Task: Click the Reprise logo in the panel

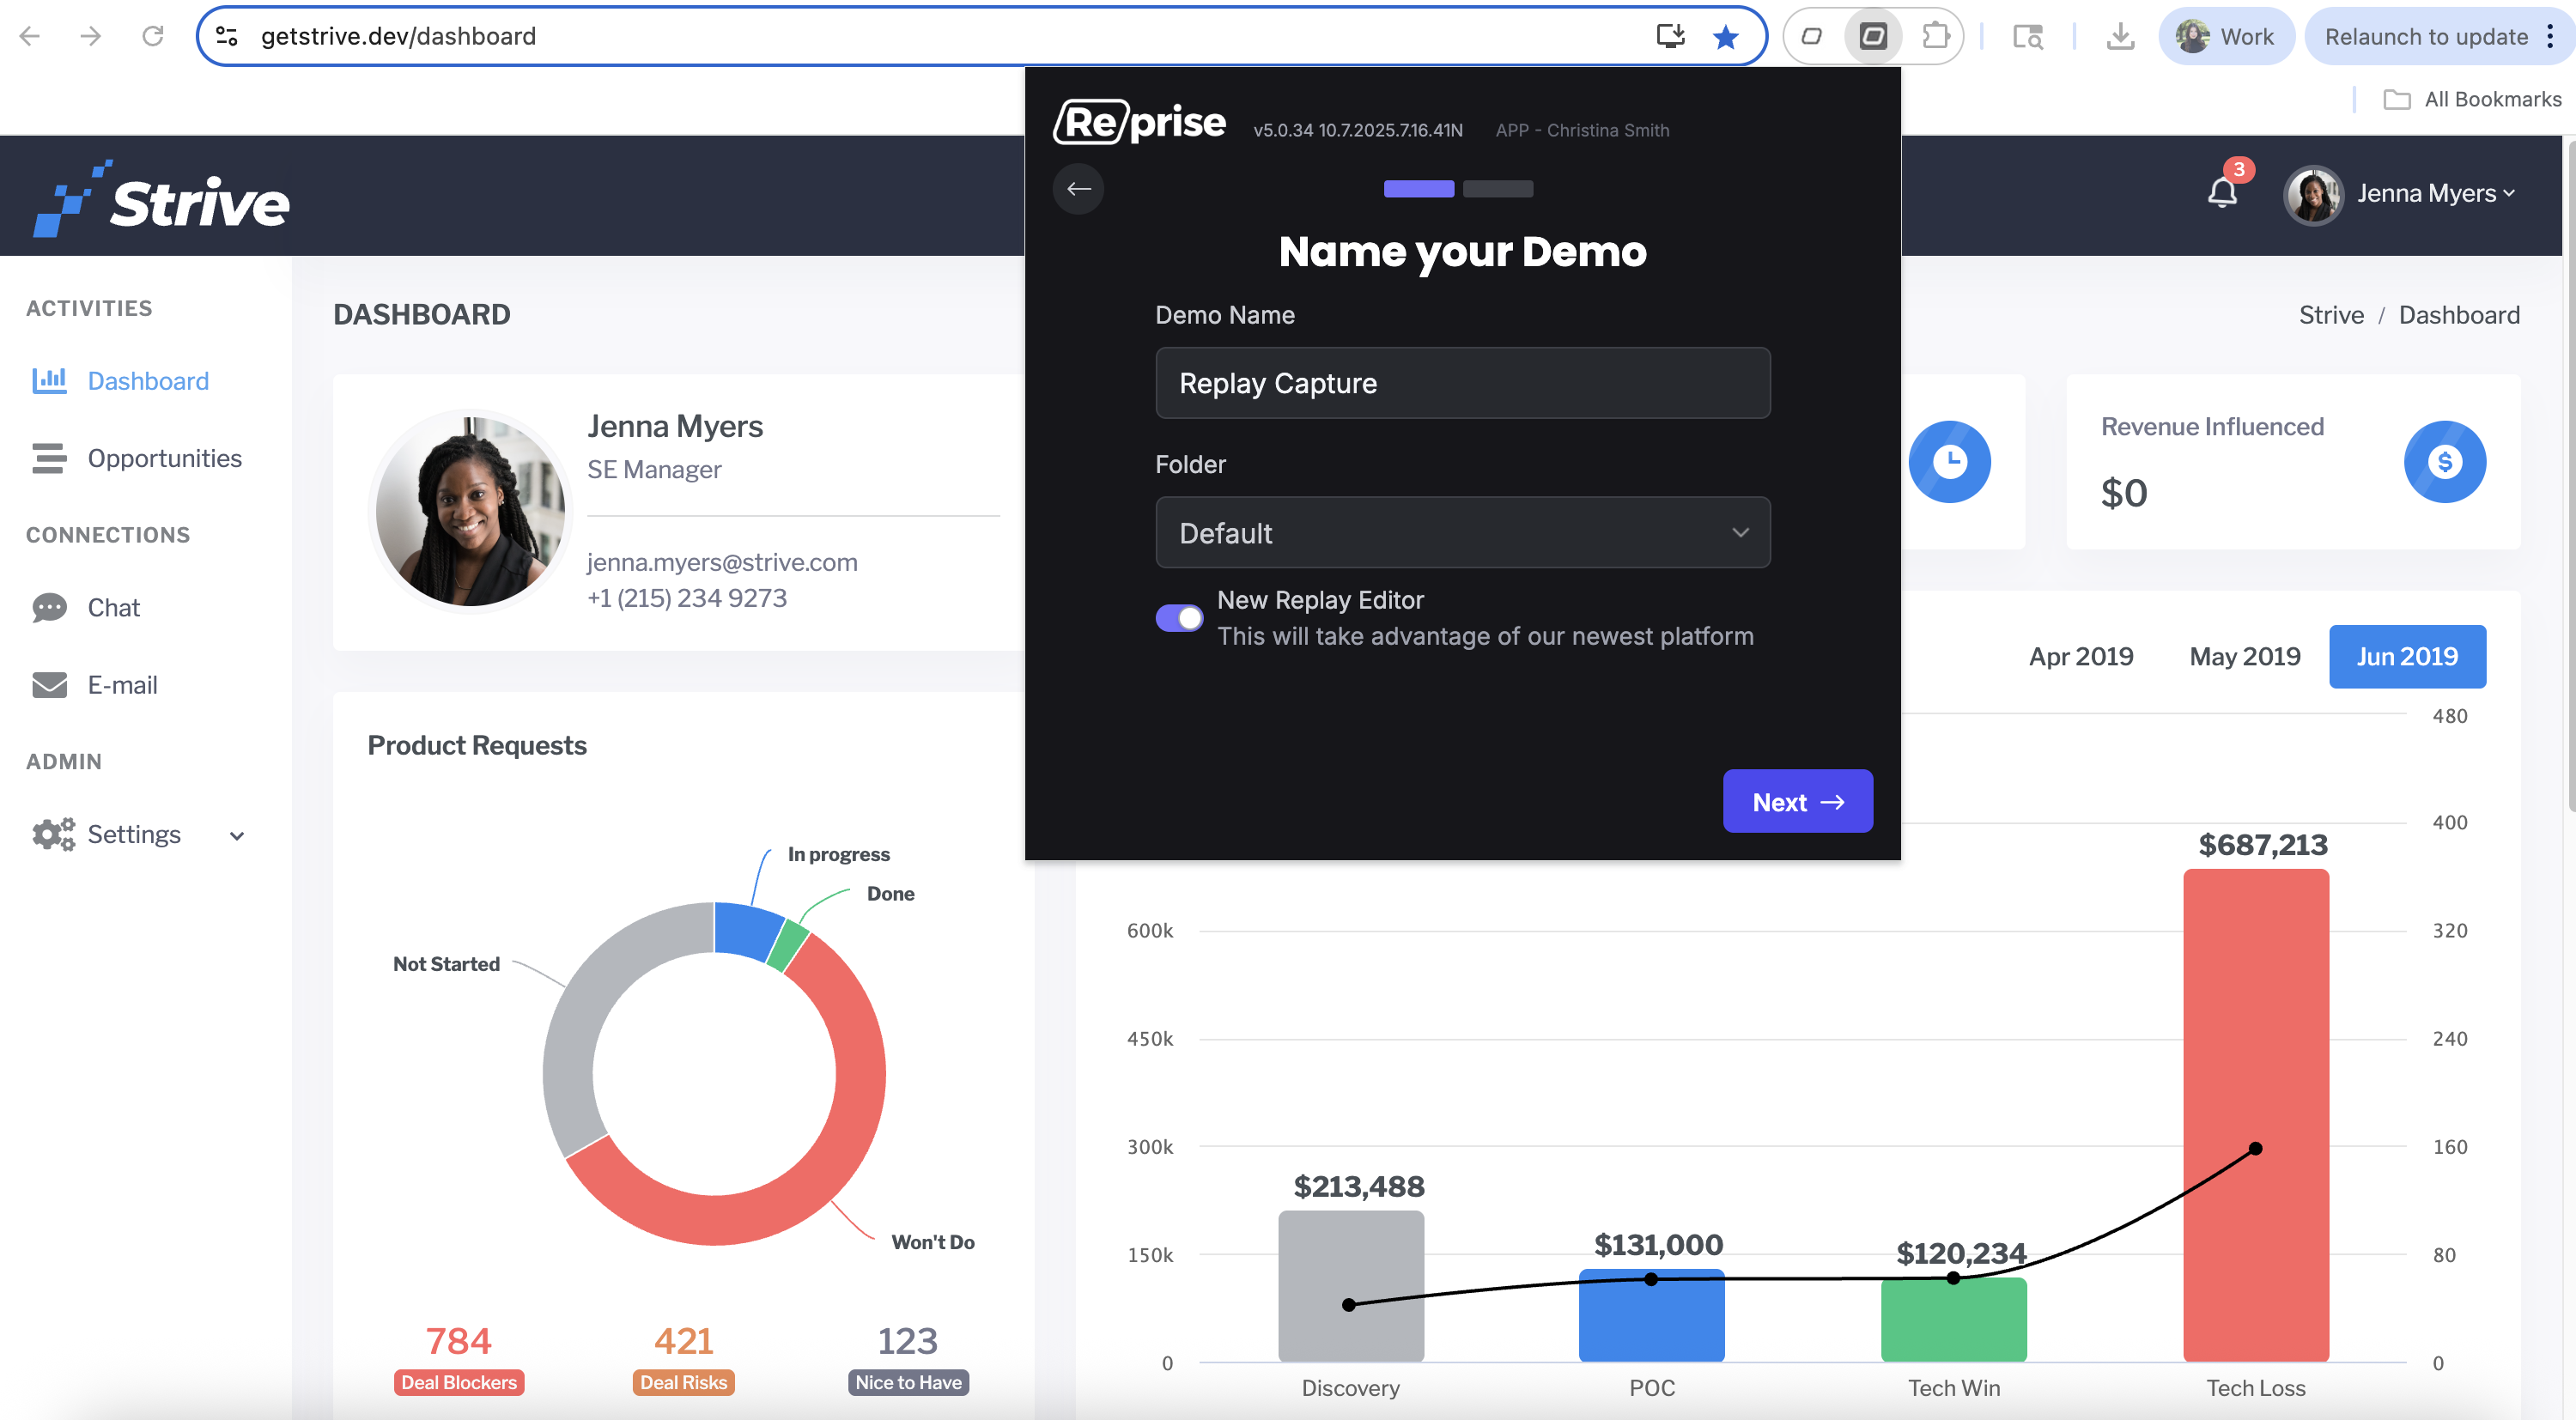Action: [1139, 122]
